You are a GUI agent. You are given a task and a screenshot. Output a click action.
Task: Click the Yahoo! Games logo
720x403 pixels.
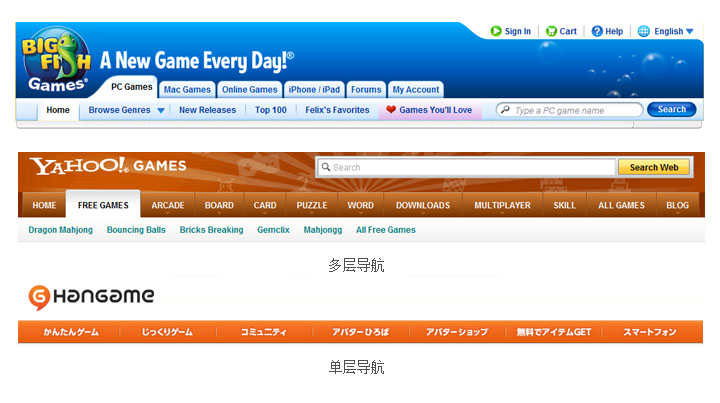pos(107,166)
